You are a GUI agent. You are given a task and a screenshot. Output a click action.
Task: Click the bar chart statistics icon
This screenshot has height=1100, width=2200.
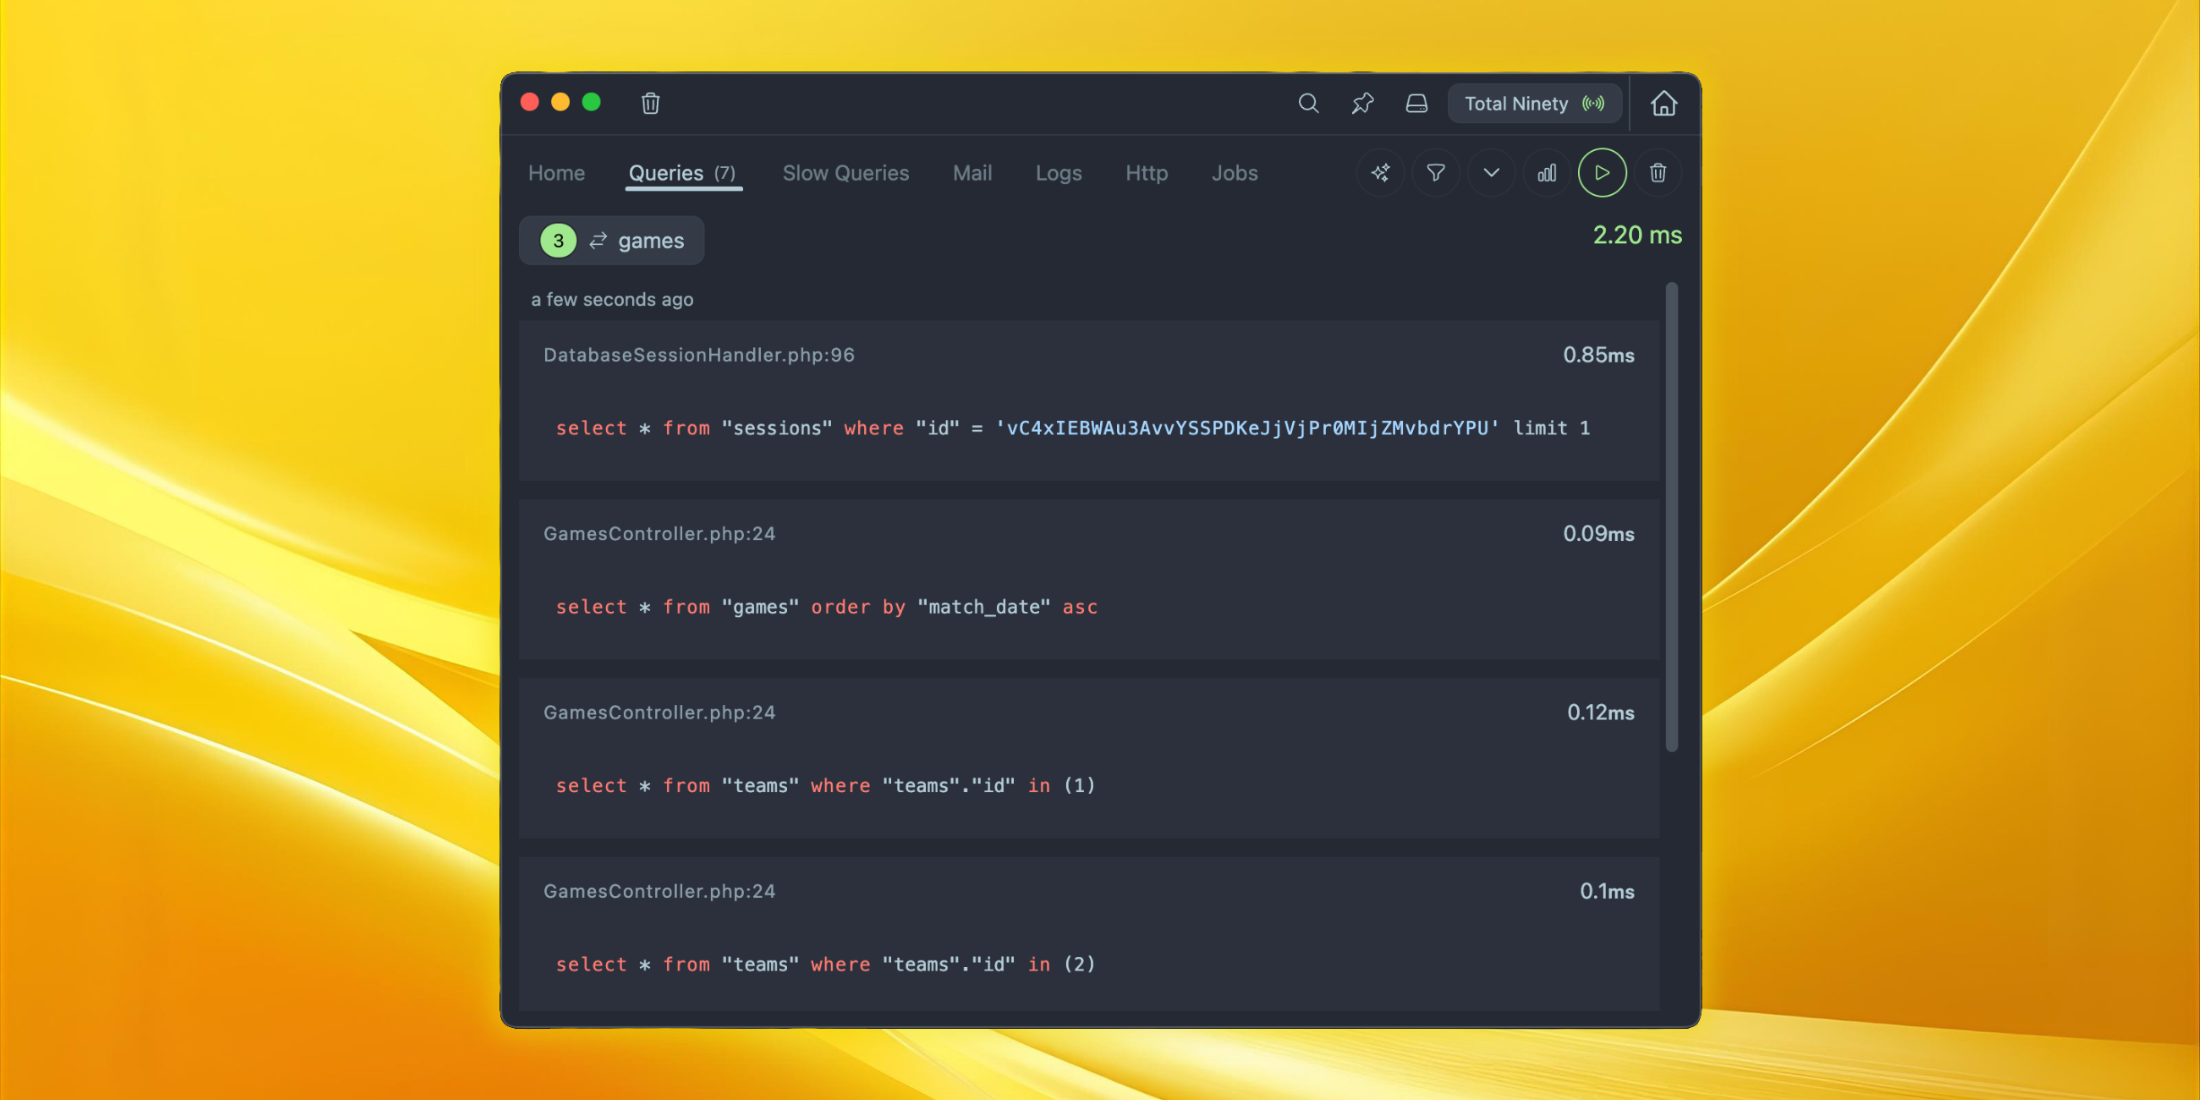pos(1546,173)
